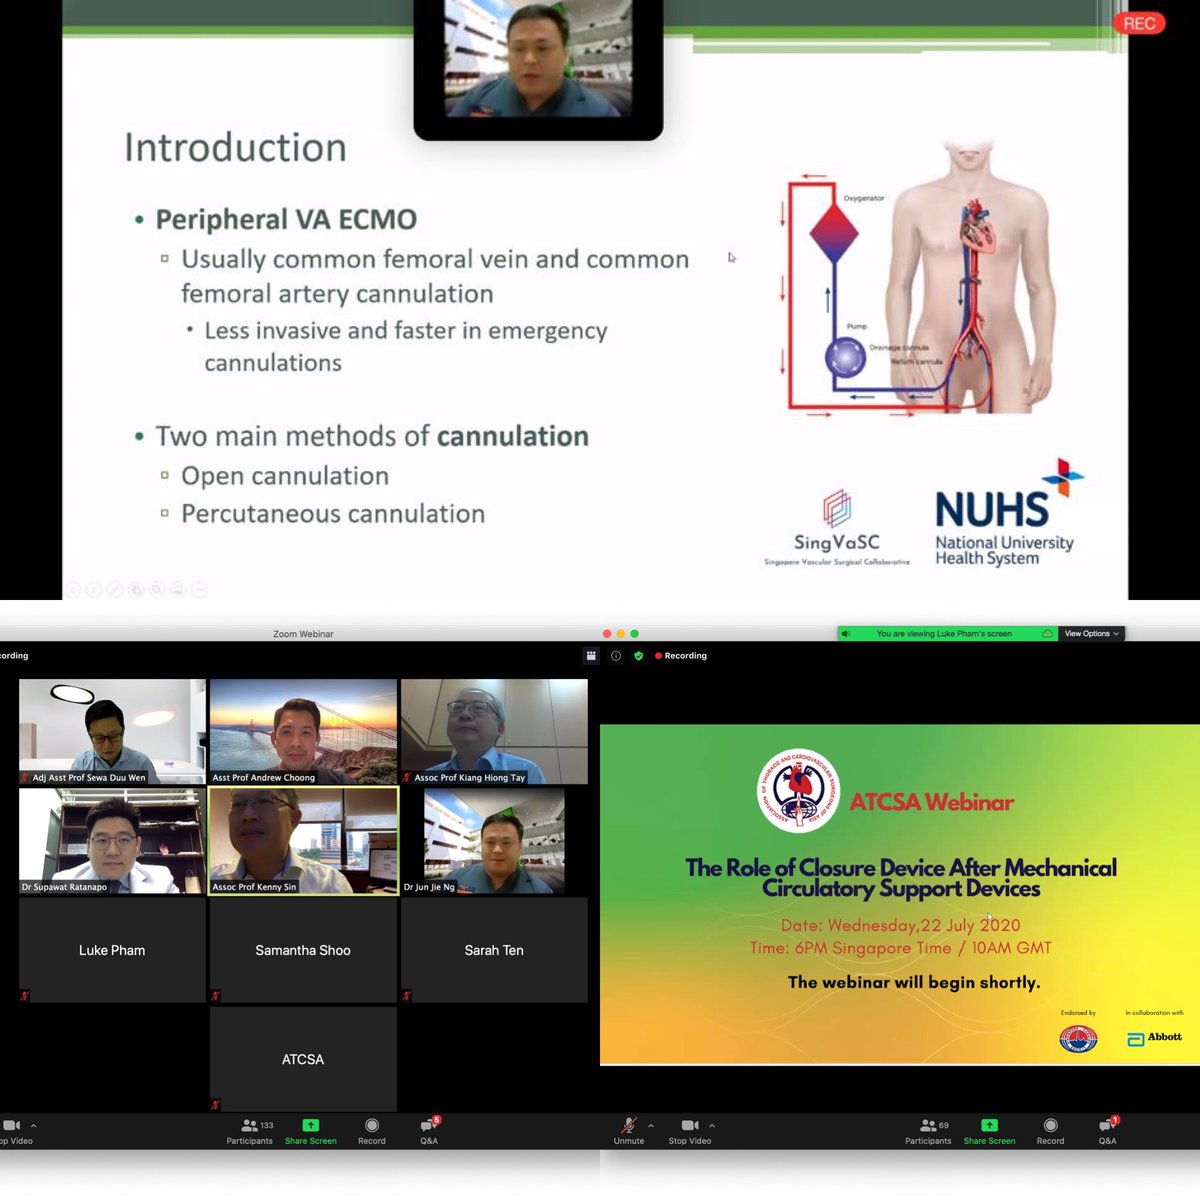Click the red close window button
This screenshot has height=1200, width=1200.
(x=607, y=634)
